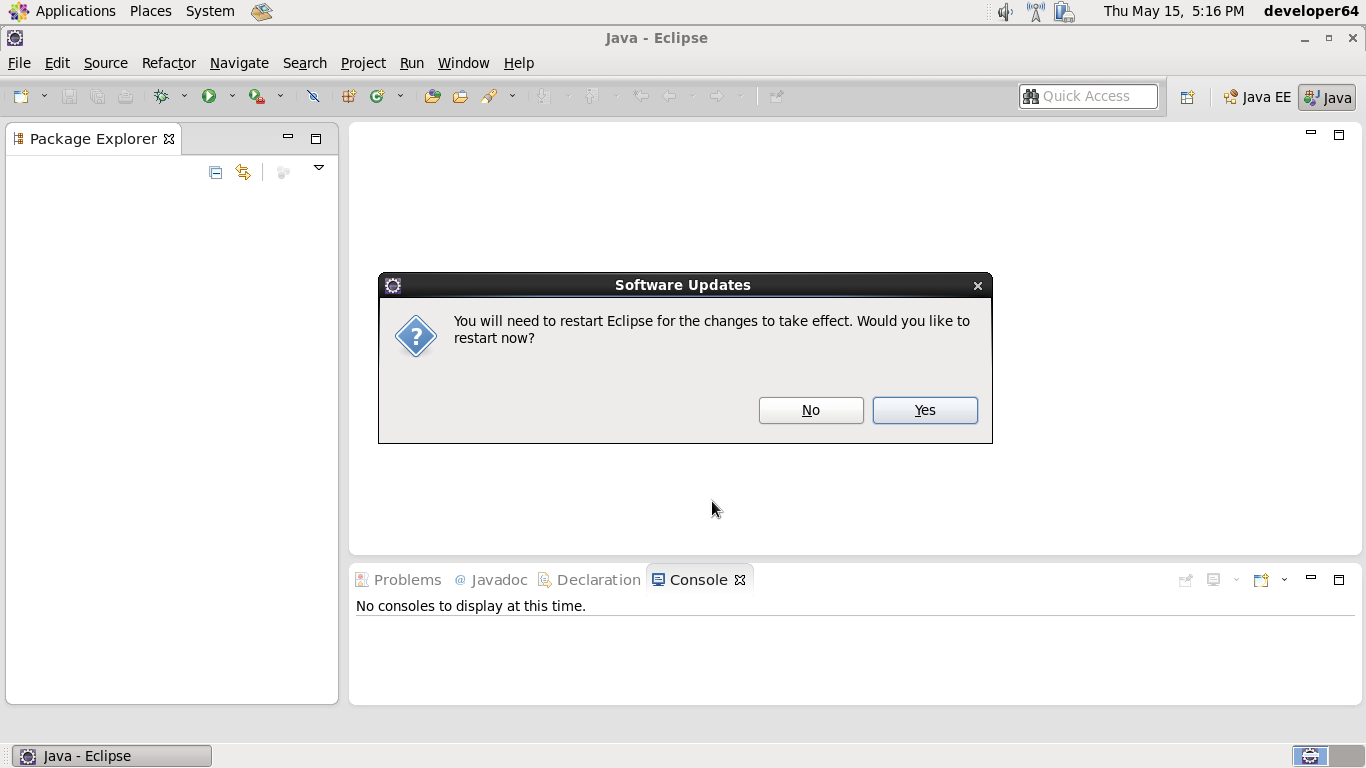The width and height of the screenshot is (1366, 768).
Task: Toggle Skip All Breakpoints in the toolbar
Action: click(313, 97)
